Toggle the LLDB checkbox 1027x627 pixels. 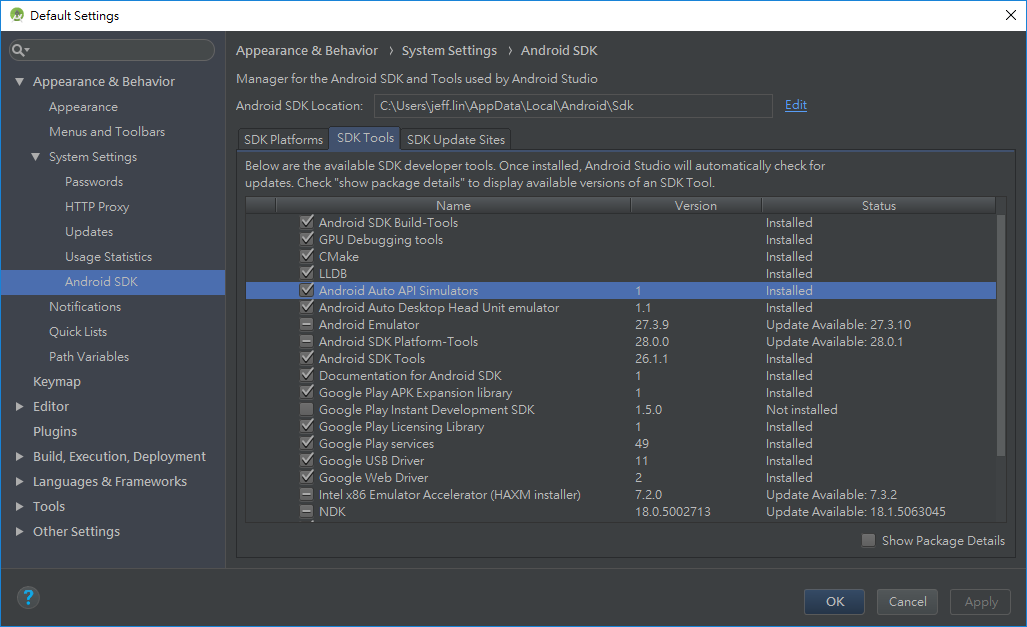[307, 273]
